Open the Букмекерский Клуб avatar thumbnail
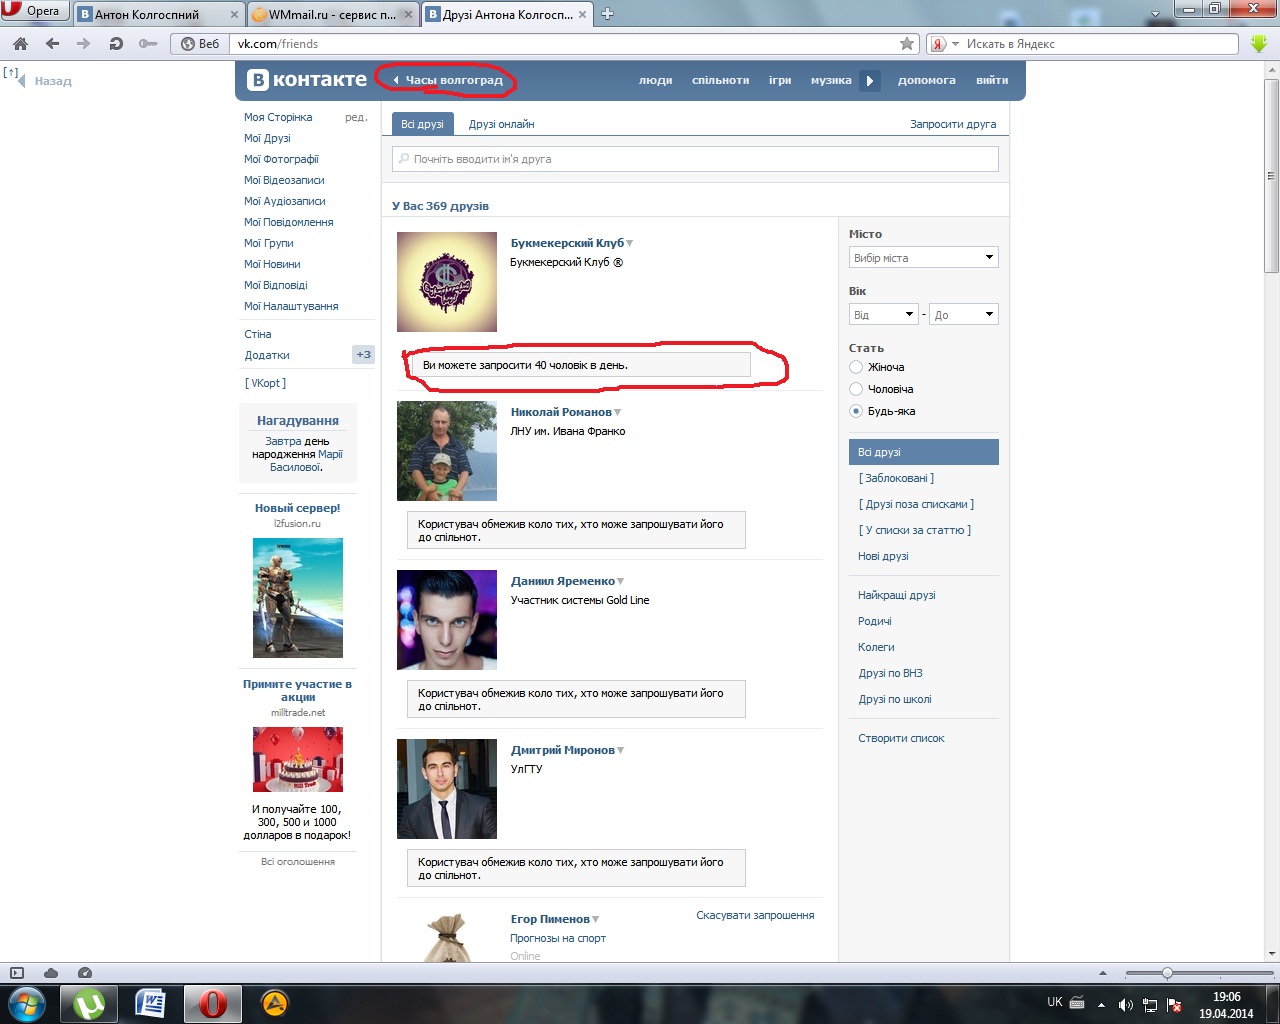The width and height of the screenshot is (1280, 1024). [x=447, y=282]
